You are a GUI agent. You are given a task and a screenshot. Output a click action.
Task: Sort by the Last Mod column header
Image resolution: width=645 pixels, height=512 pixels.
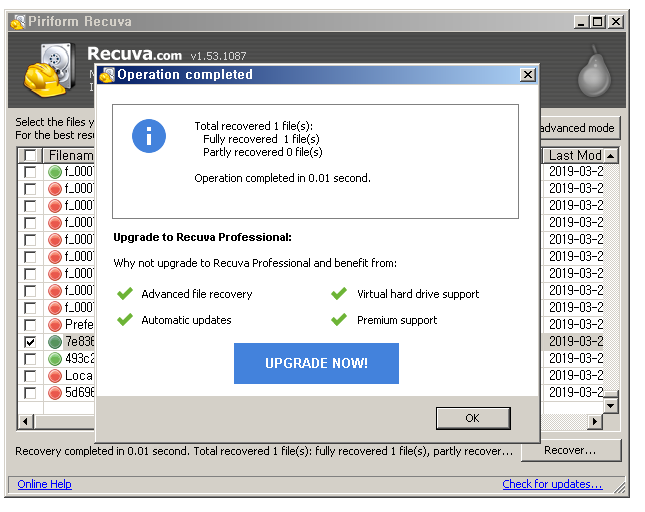pyautogui.click(x=574, y=155)
